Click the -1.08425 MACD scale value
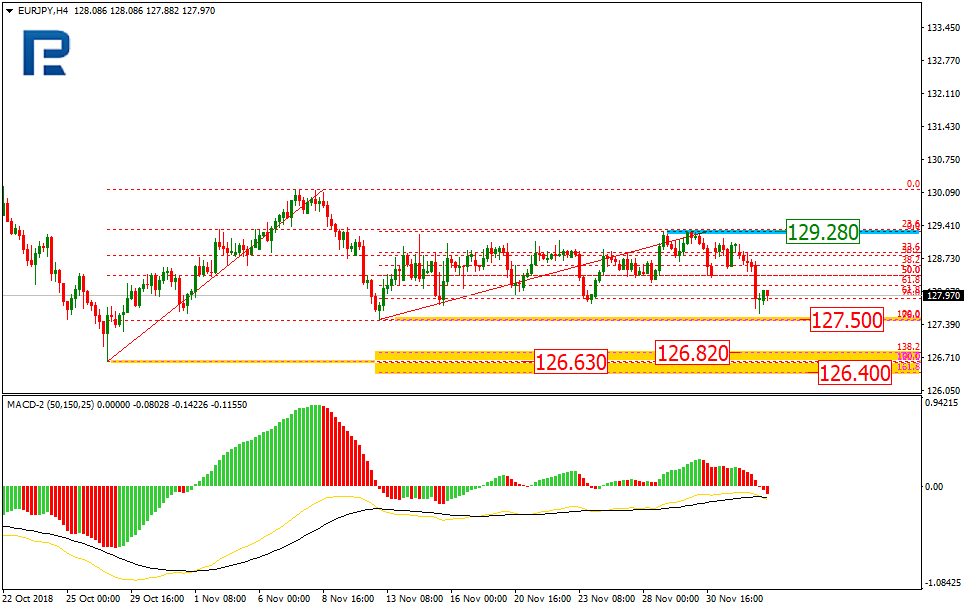 point(943,582)
